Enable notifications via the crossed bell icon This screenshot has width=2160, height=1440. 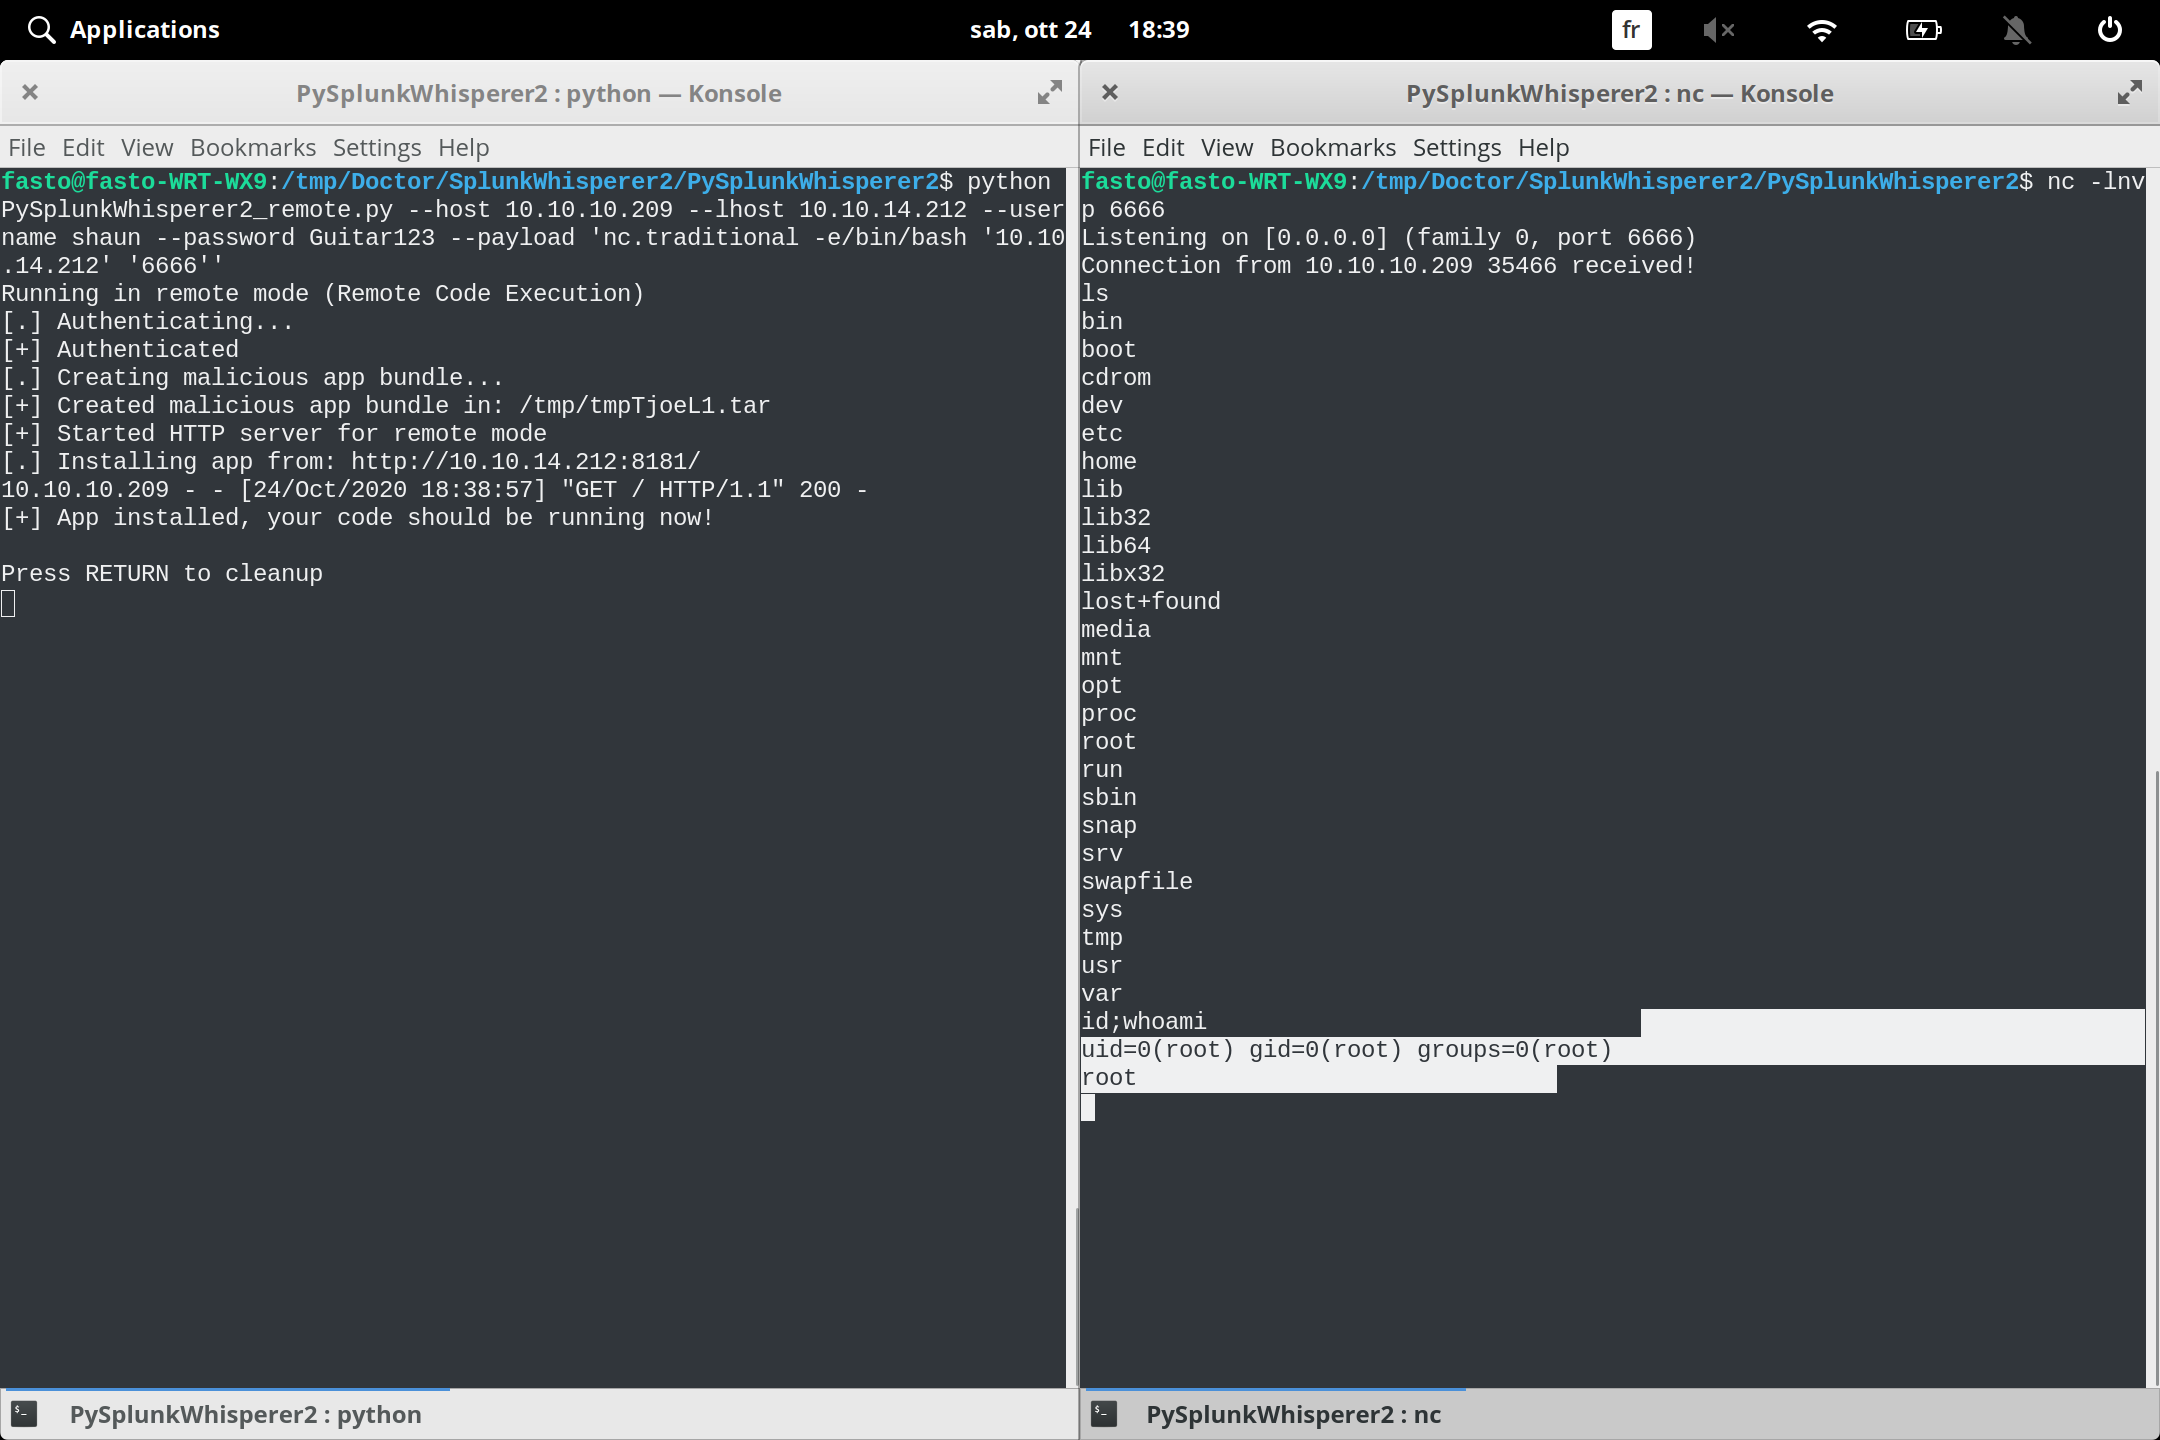tap(2016, 29)
